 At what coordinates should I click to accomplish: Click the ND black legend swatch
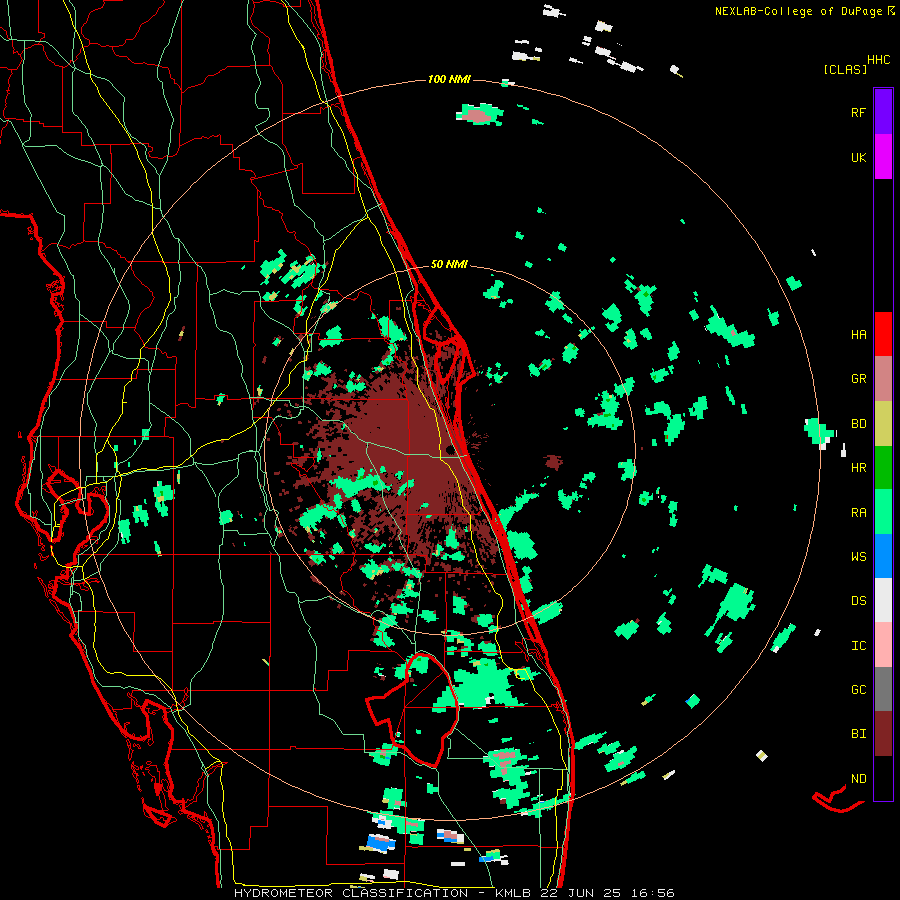pos(883,778)
